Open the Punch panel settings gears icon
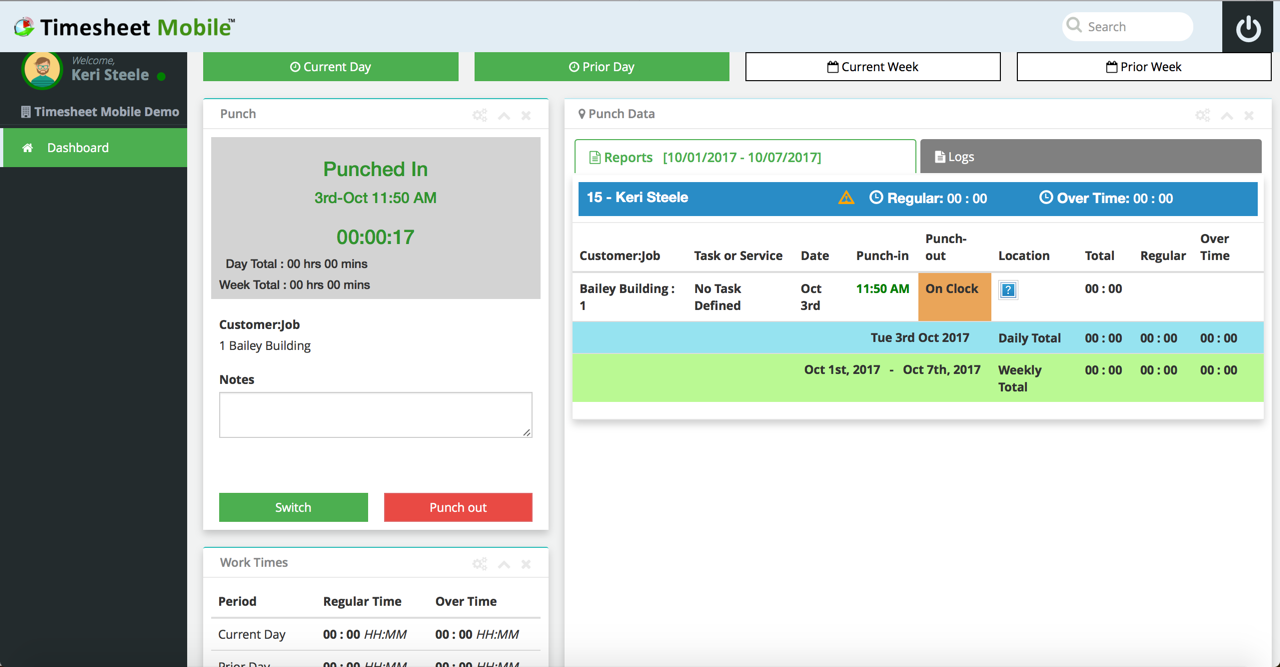1280x667 pixels. point(480,115)
